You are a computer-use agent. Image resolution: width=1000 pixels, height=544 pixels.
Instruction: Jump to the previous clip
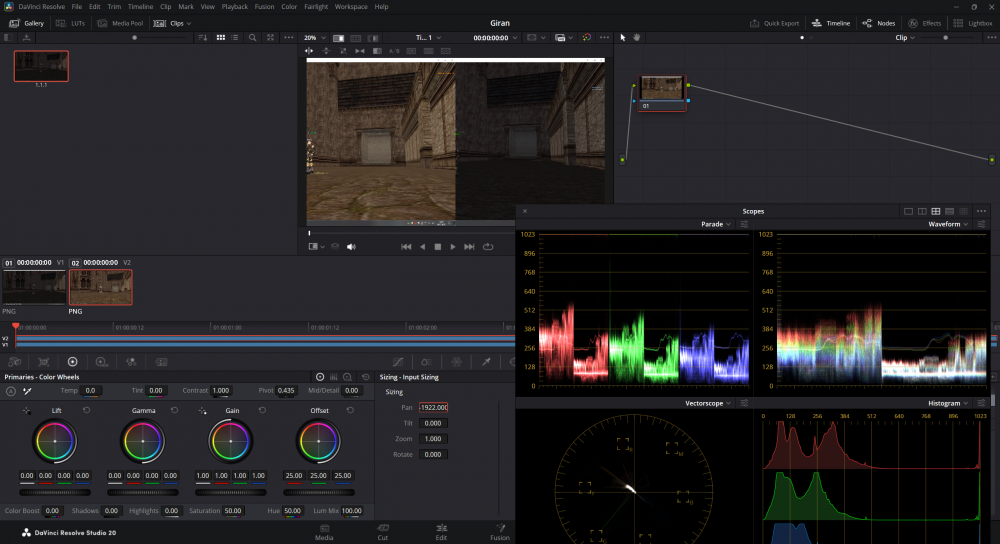tap(406, 247)
